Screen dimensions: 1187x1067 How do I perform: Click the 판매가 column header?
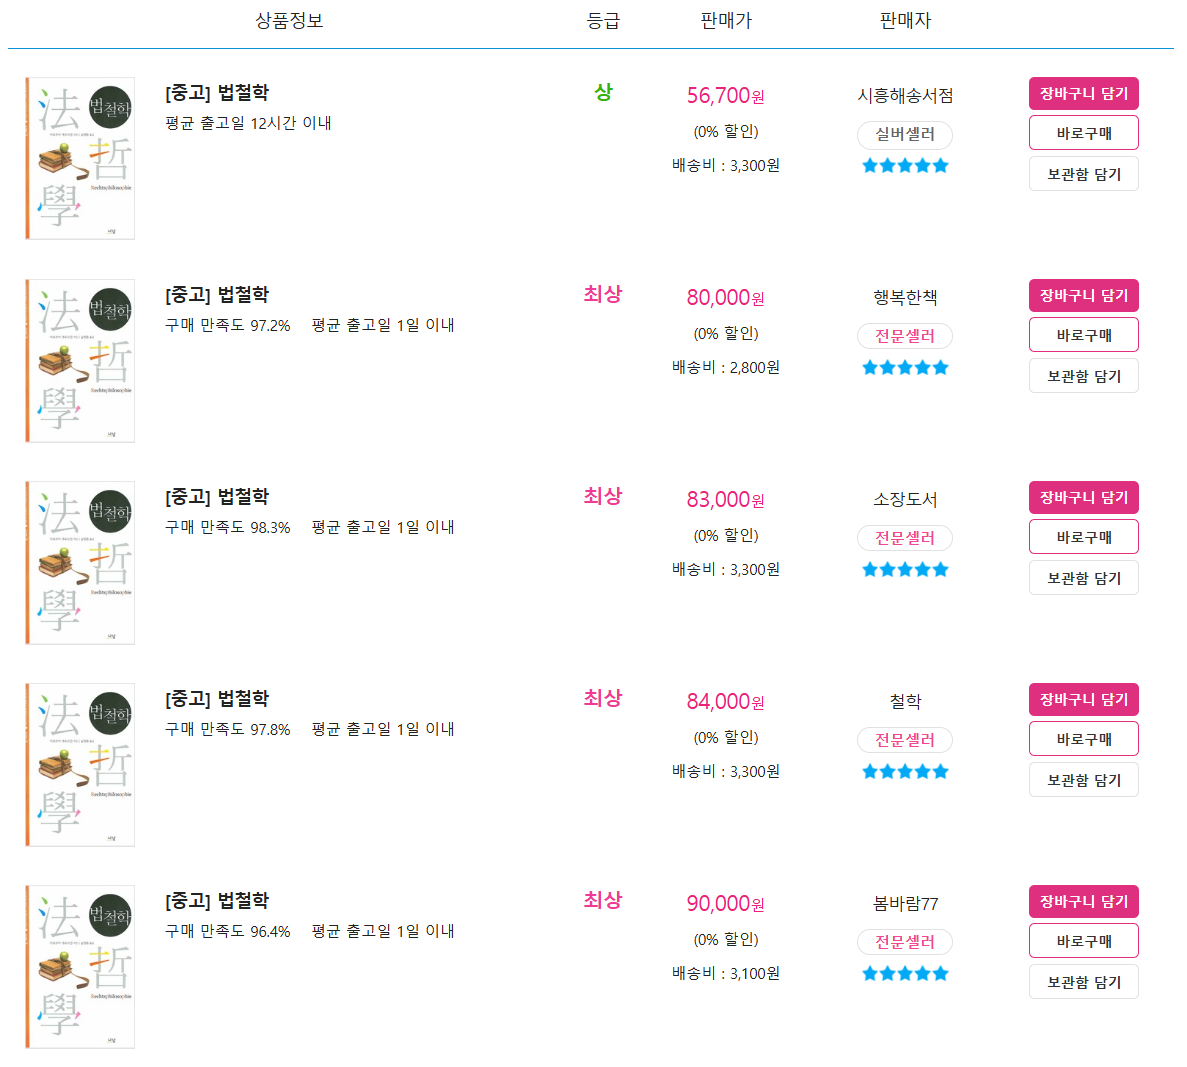tap(726, 21)
